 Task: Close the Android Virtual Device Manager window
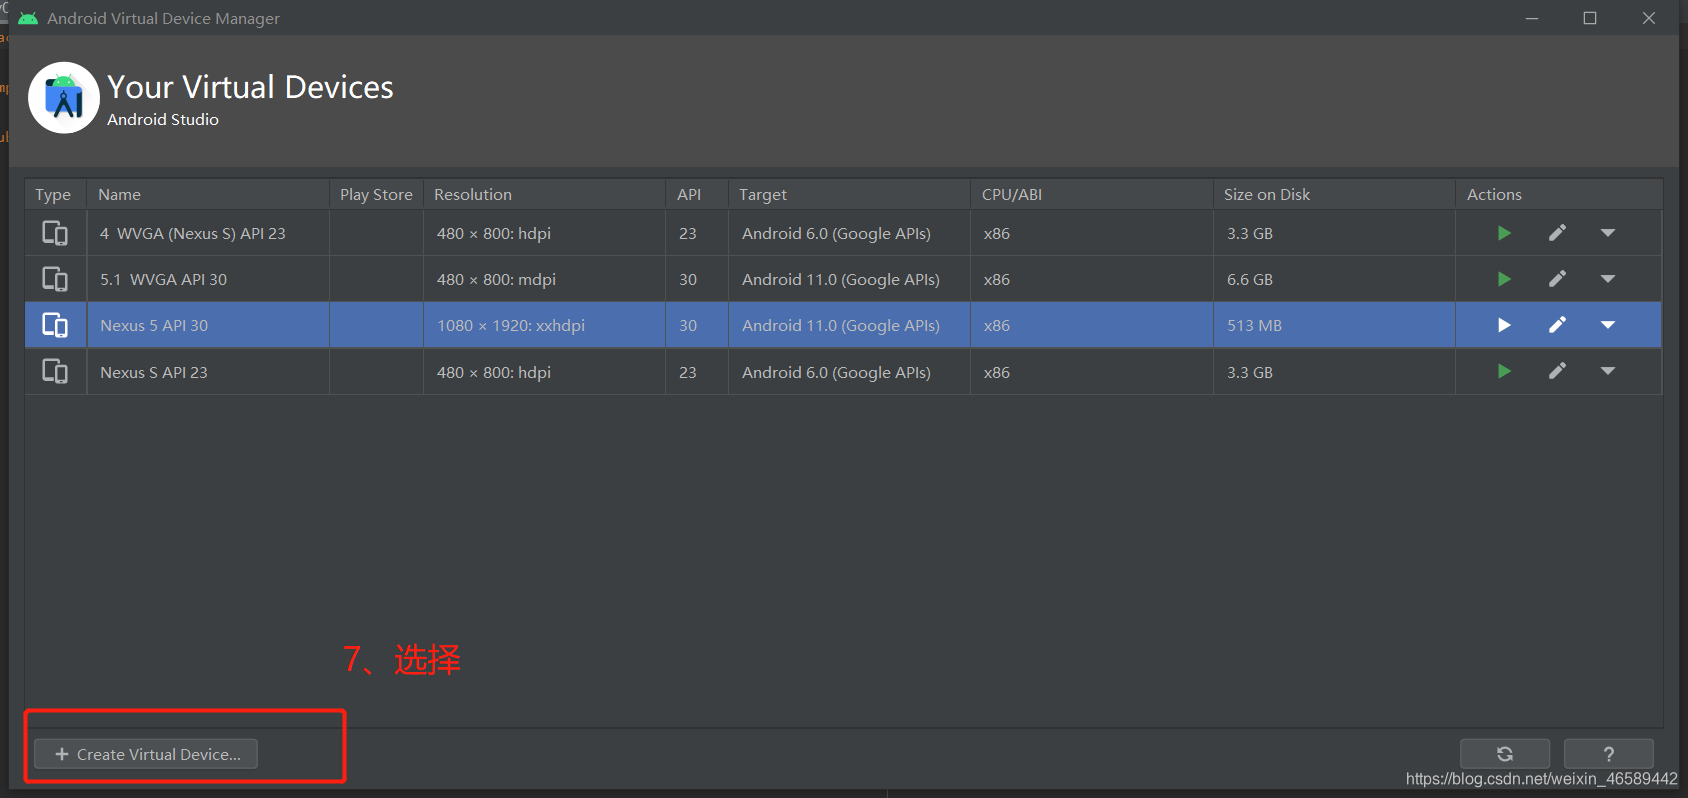pyautogui.click(x=1649, y=18)
